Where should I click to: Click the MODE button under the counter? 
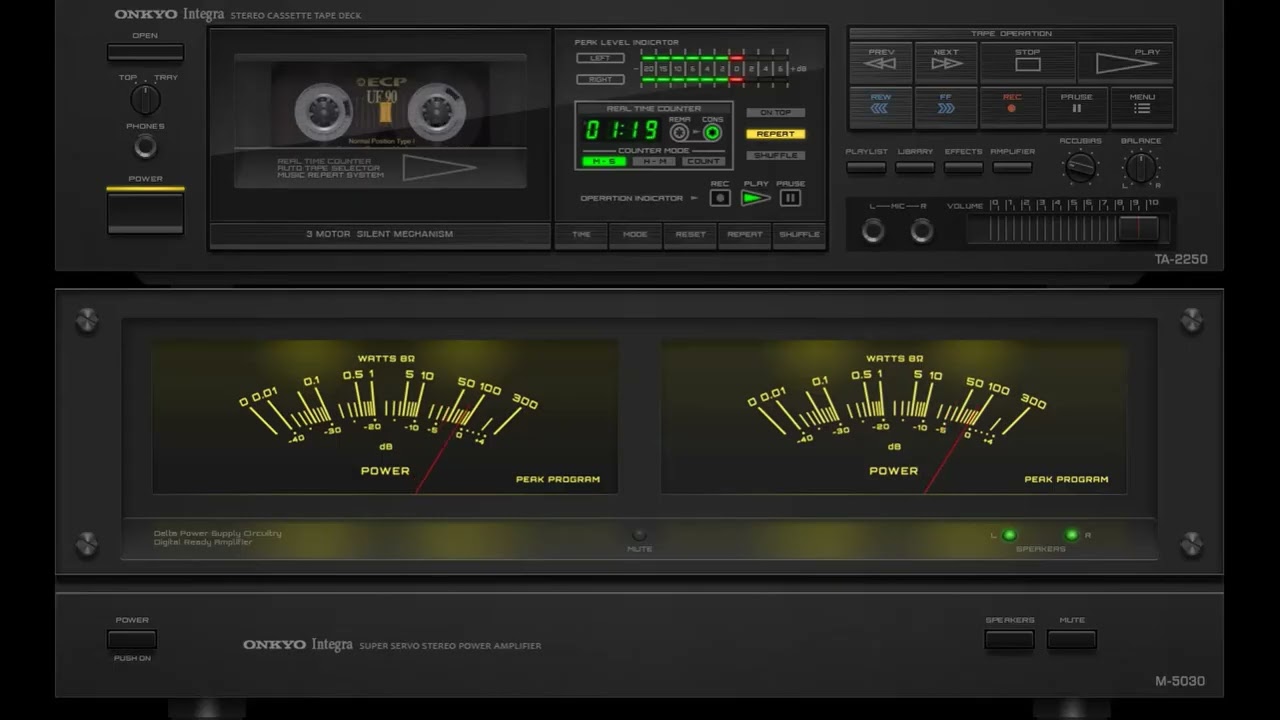tap(635, 235)
